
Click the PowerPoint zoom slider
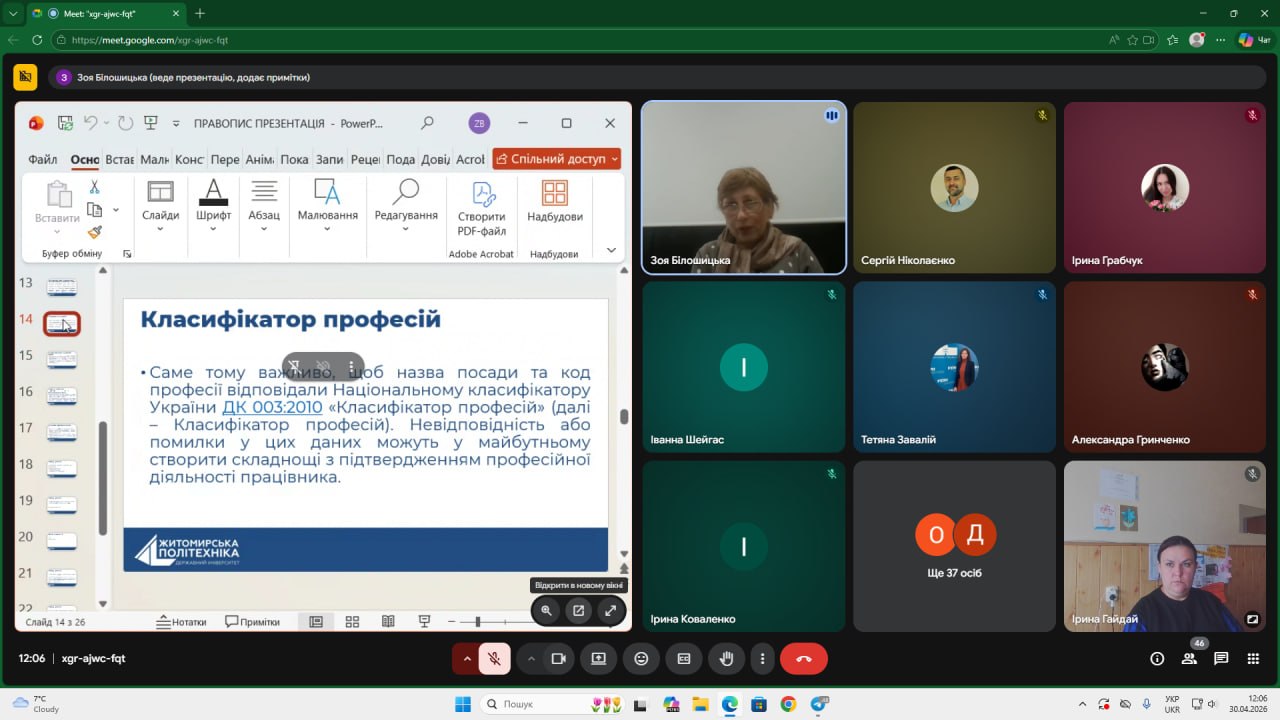click(x=478, y=622)
